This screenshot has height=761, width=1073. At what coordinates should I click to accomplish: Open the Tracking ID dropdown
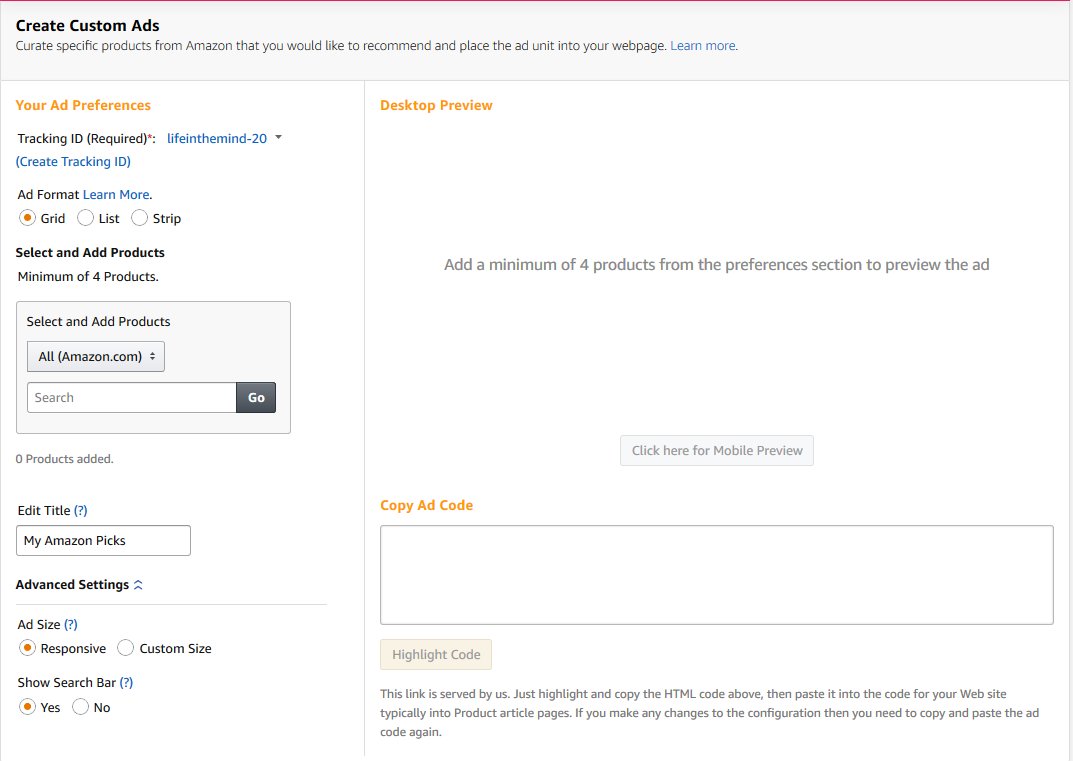[278, 139]
